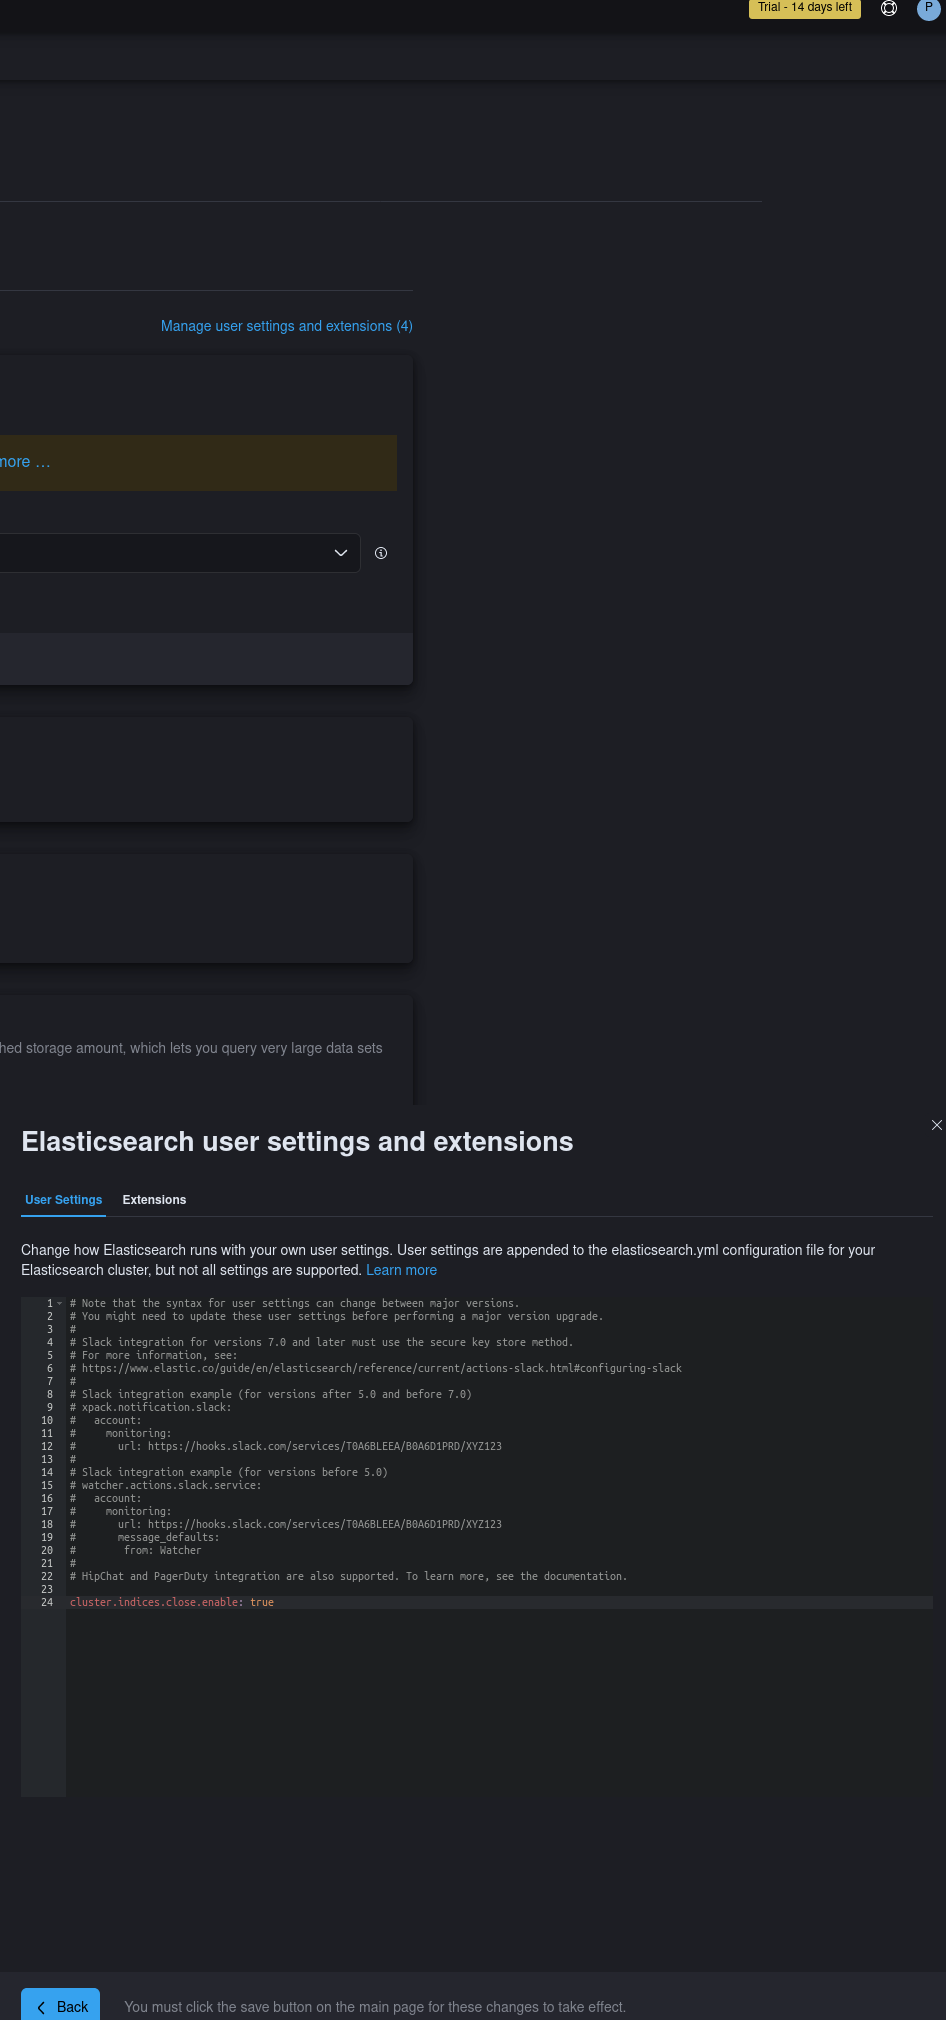Collapse the fold arrow at editor line 1

[60, 1304]
